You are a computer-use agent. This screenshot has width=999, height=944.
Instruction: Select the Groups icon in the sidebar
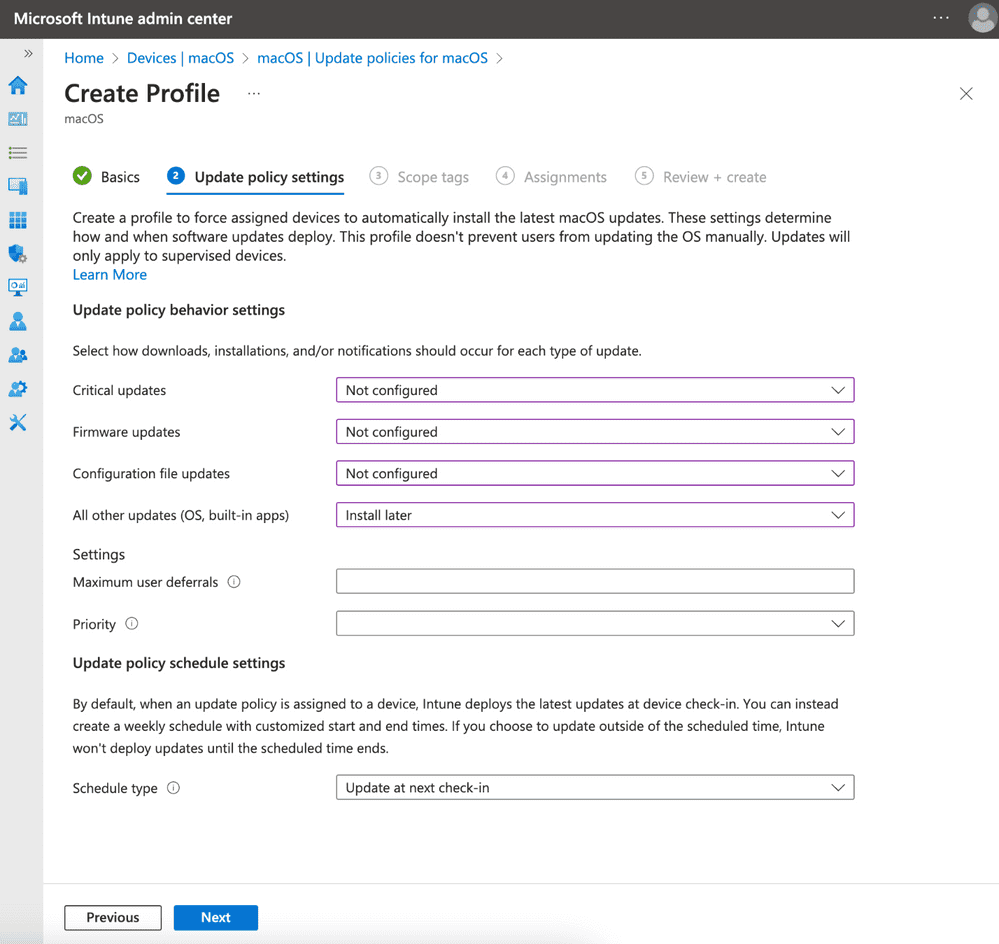[x=17, y=354]
